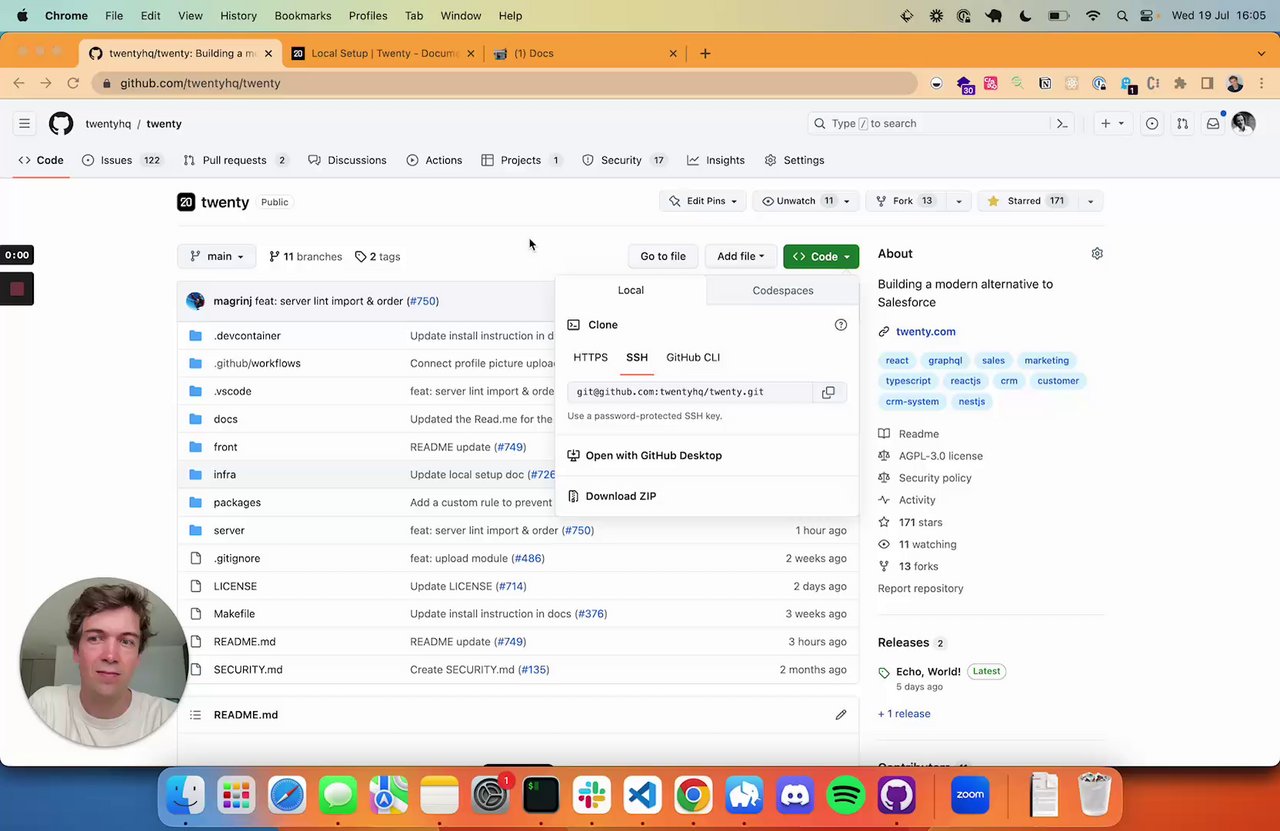Open Chrome extensions puzzle icon
The width and height of the screenshot is (1280, 831).
[x=1180, y=83]
